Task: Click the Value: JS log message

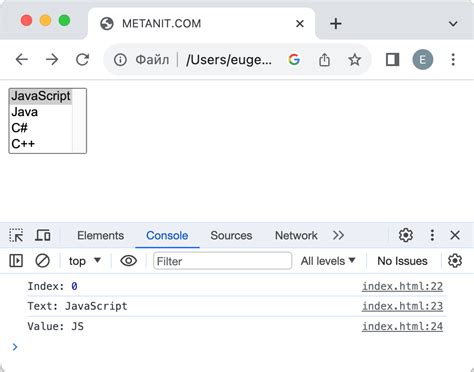Action: (56, 326)
